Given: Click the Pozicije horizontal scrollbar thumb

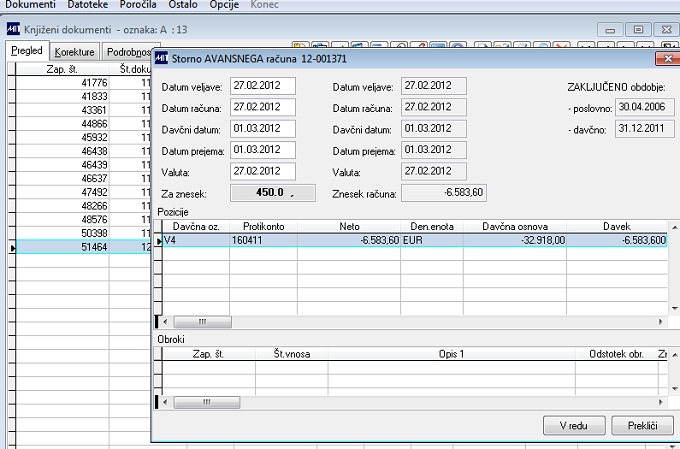Looking at the screenshot, I should tap(203, 322).
